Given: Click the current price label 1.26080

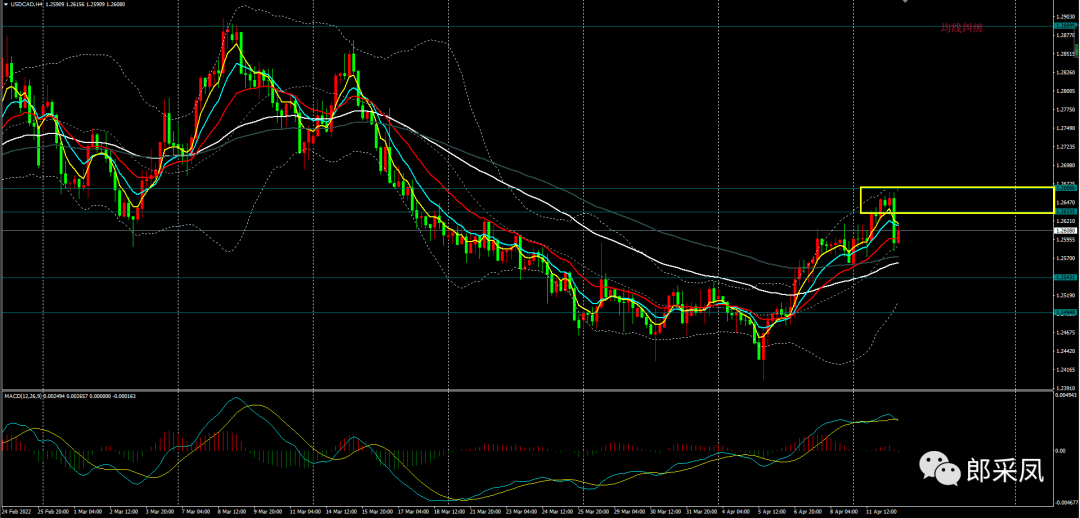Looking at the screenshot, I should (1065, 231).
